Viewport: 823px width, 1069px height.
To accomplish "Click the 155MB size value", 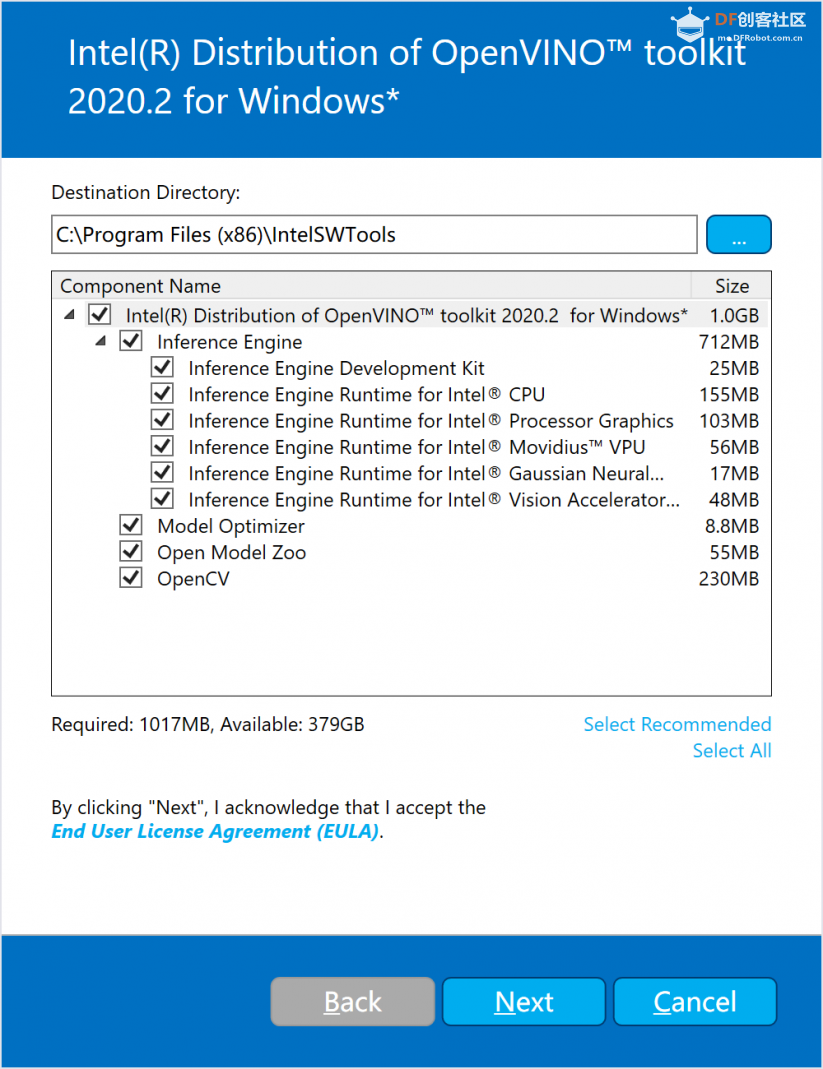I will tap(729, 395).
